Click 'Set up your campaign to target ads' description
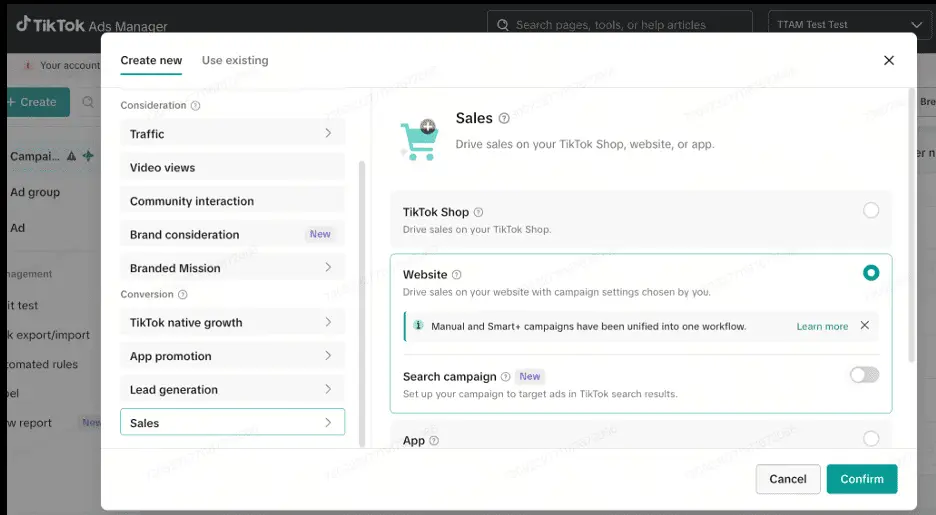The width and height of the screenshot is (936, 515). (x=540, y=394)
